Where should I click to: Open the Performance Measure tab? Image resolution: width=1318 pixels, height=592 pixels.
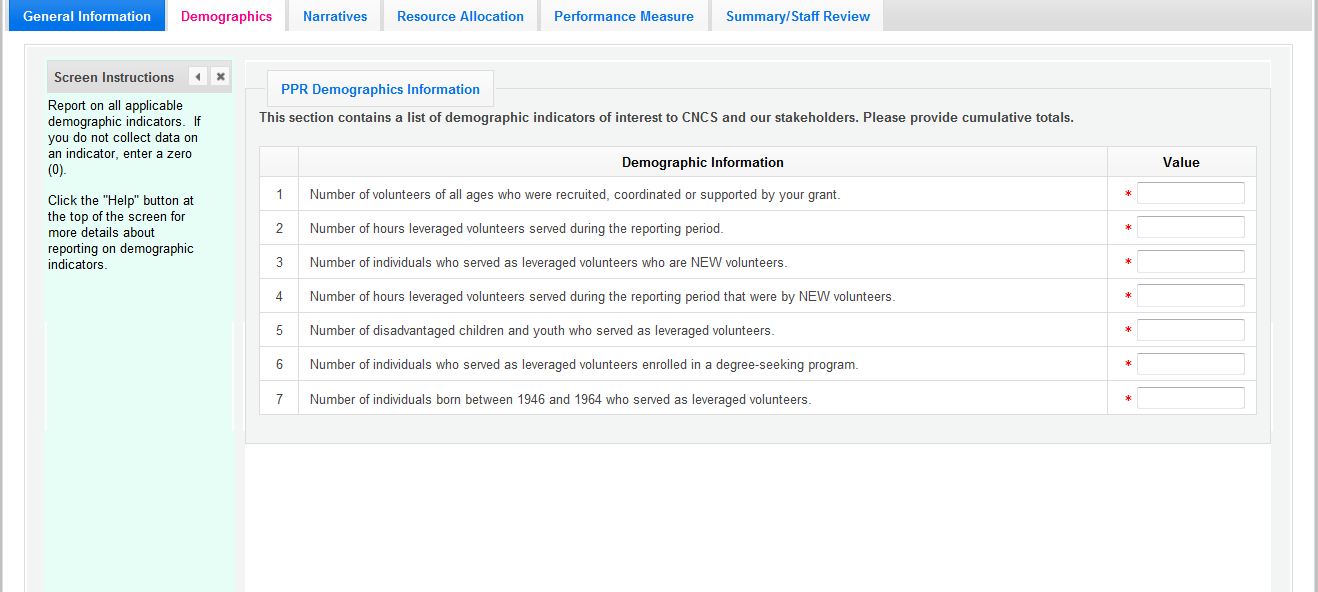623,16
